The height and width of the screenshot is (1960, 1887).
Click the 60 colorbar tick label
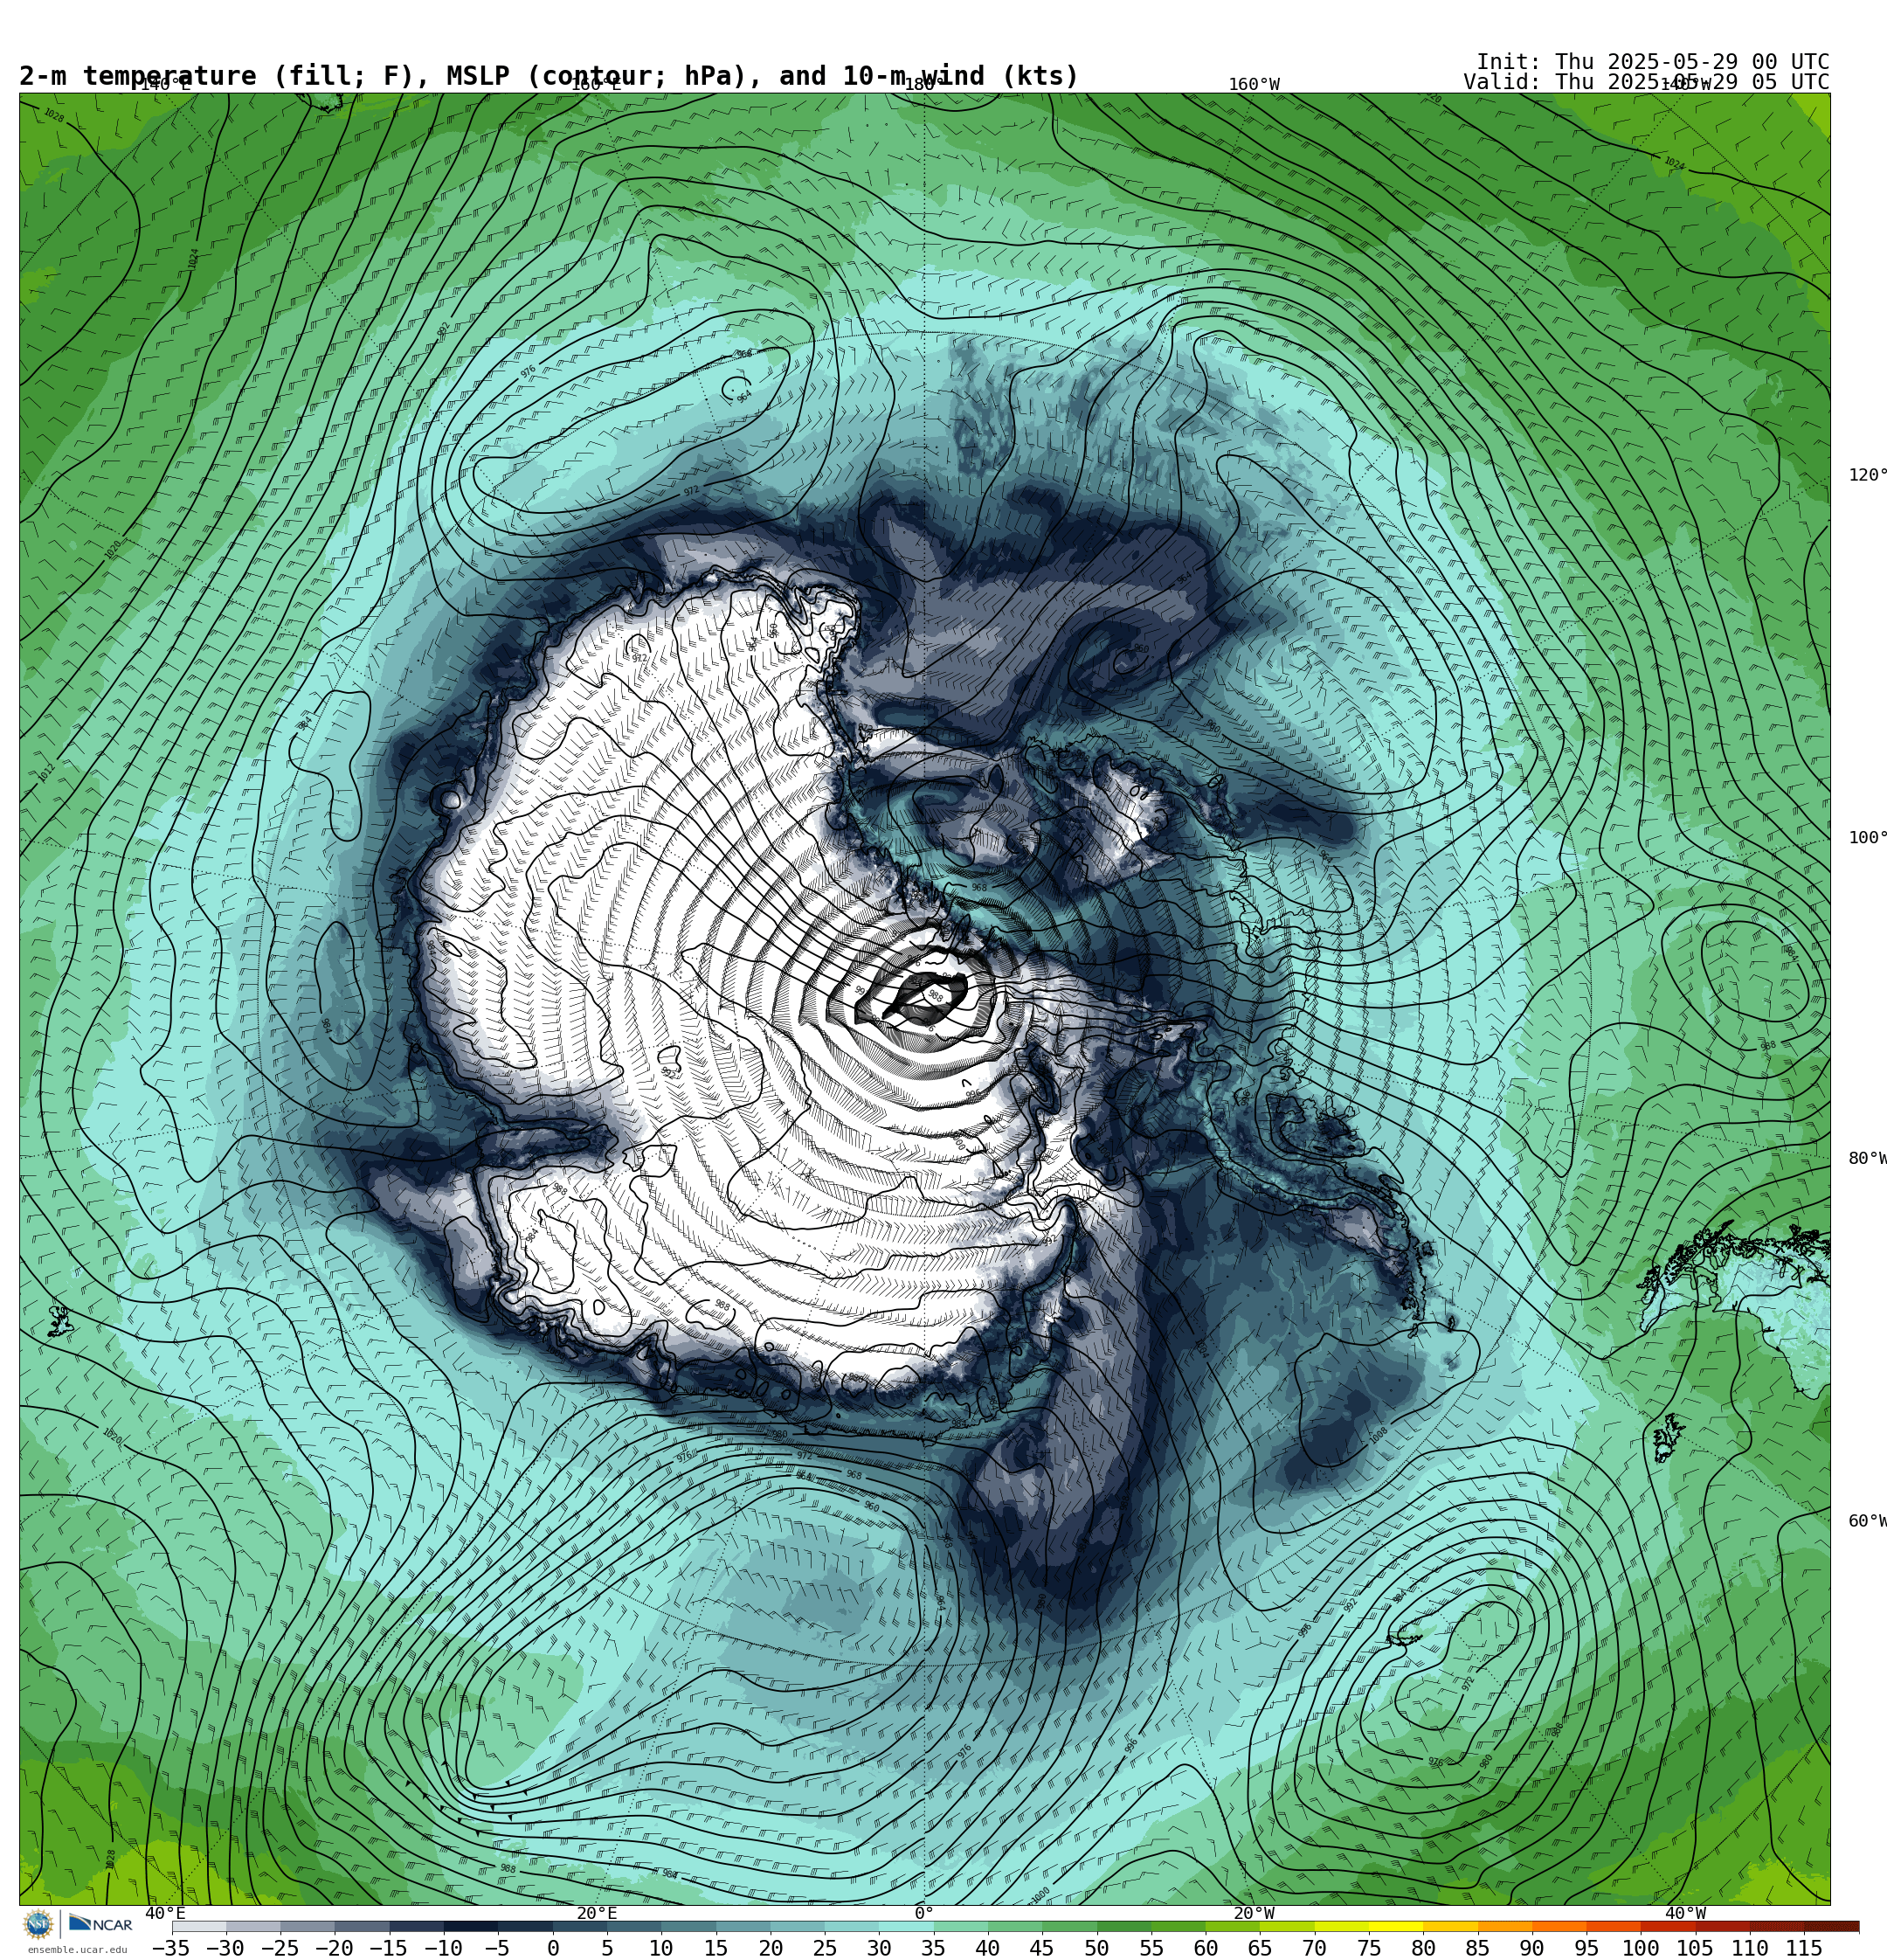(x=1206, y=1948)
